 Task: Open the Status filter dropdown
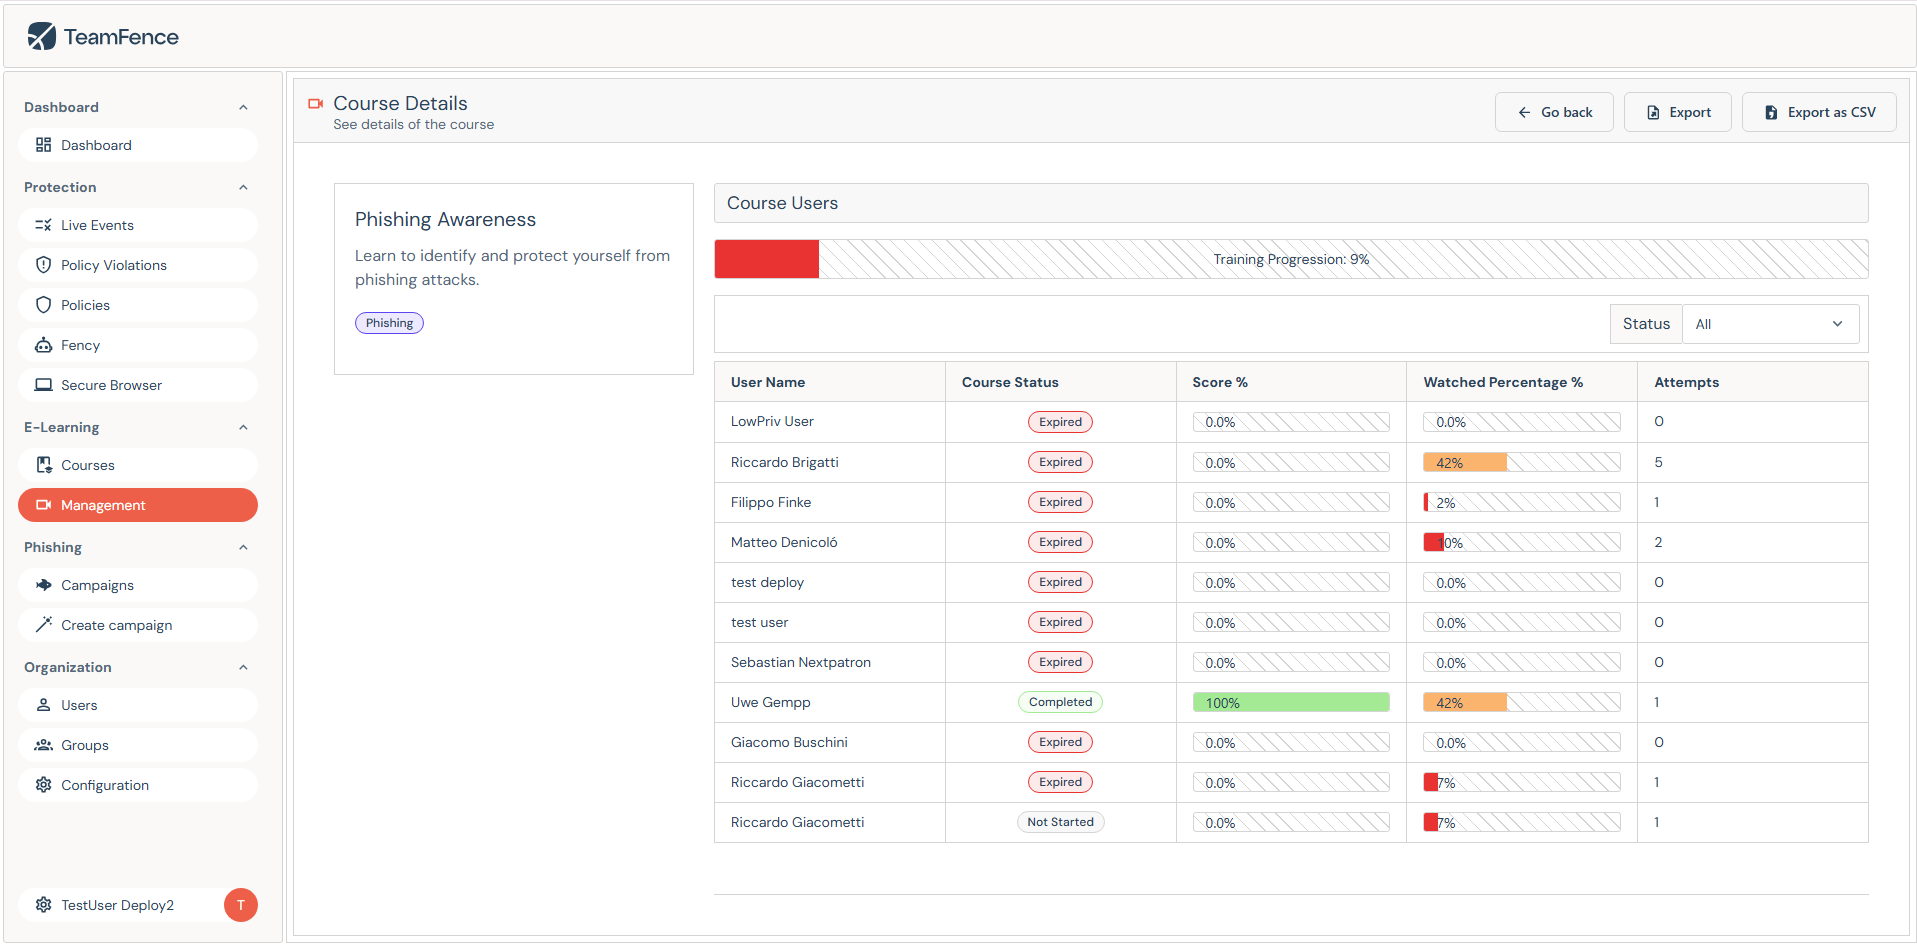click(x=1770, y=324)
